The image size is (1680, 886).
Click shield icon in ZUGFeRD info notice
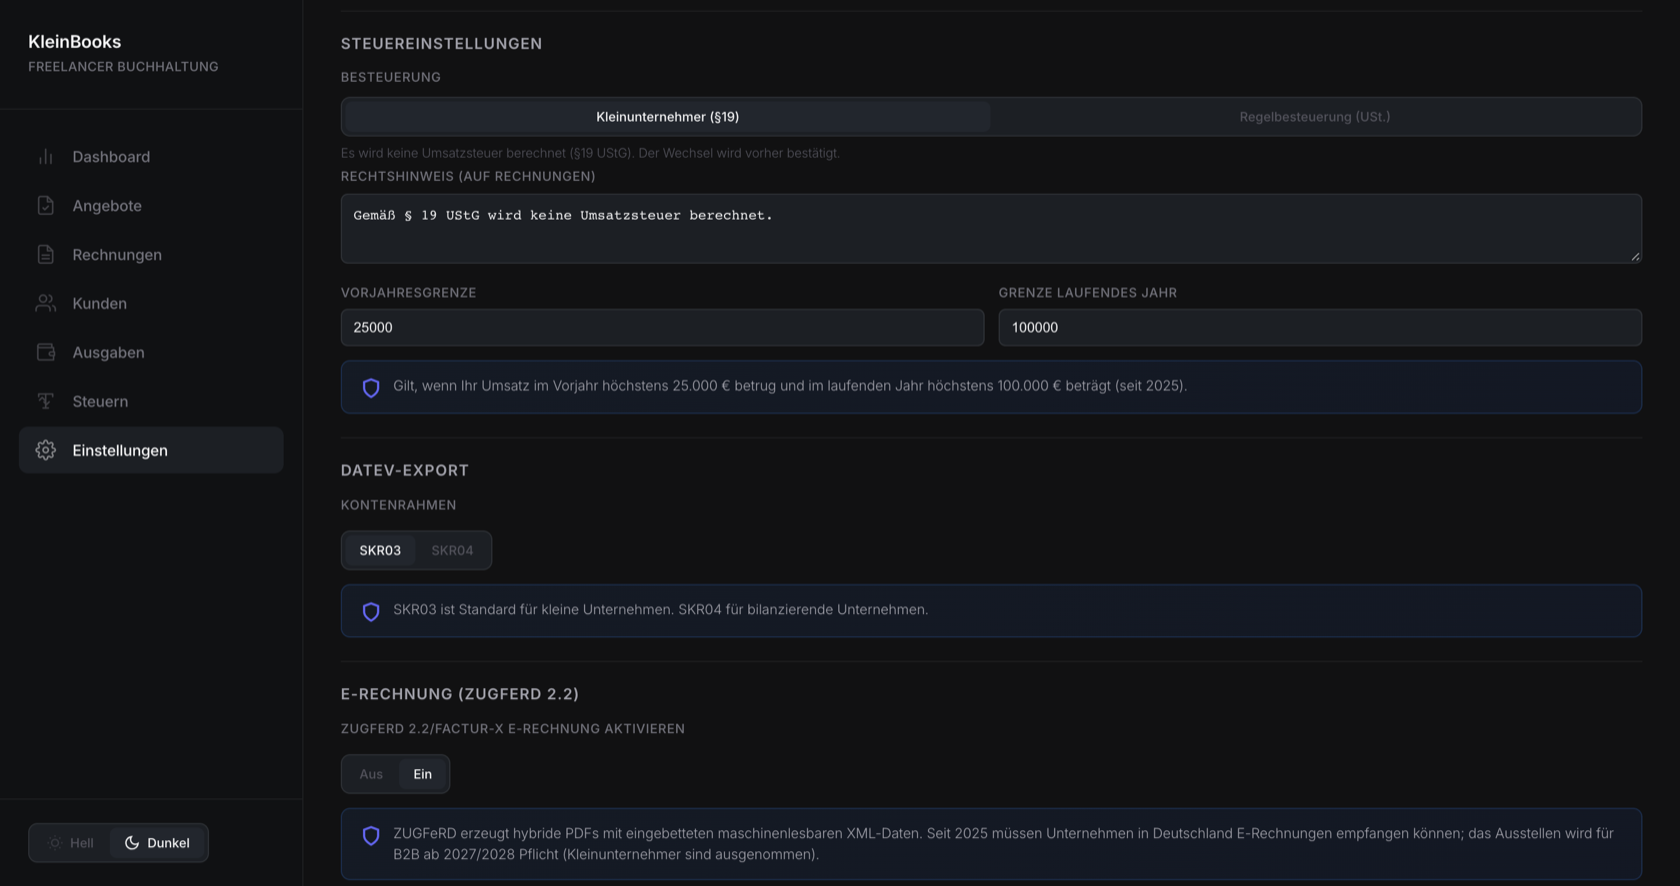pyautogui.click(x=371, y=836)
